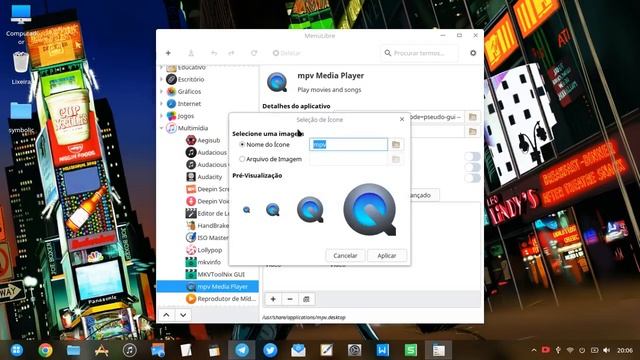Toggle the third switch in application details

473,178
